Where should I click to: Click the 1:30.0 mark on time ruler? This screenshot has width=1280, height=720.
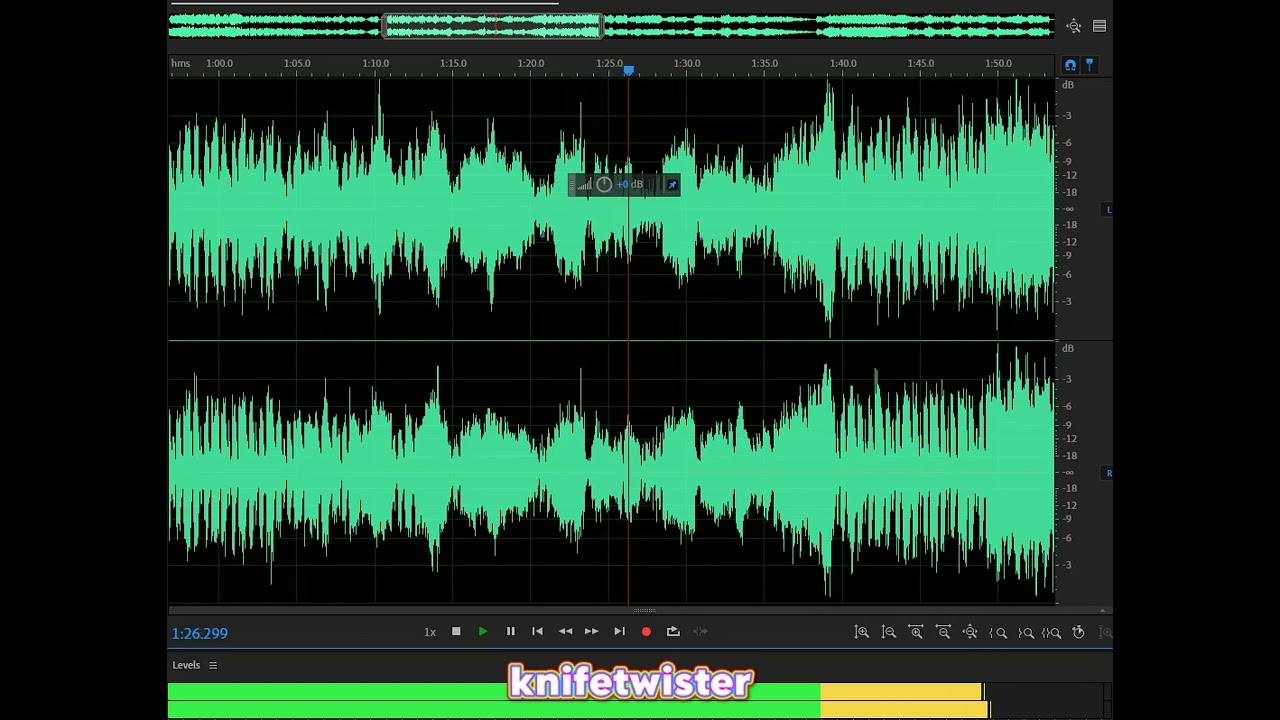point(687,63)
